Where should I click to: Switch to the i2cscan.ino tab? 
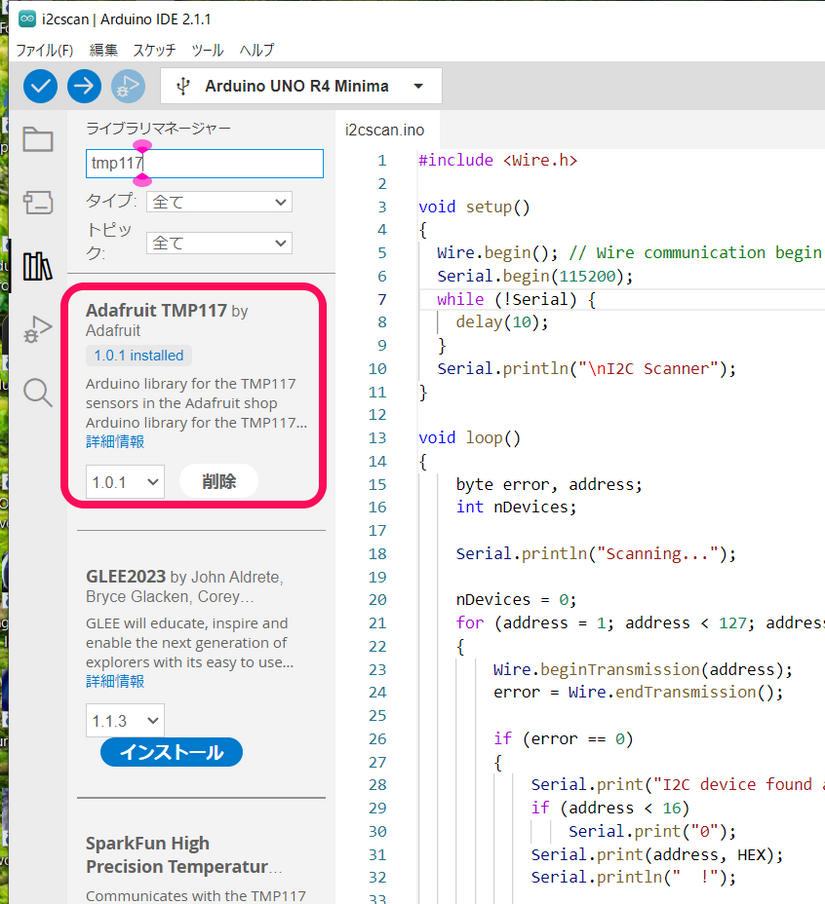pyautogui.click(x=384, y=130)
